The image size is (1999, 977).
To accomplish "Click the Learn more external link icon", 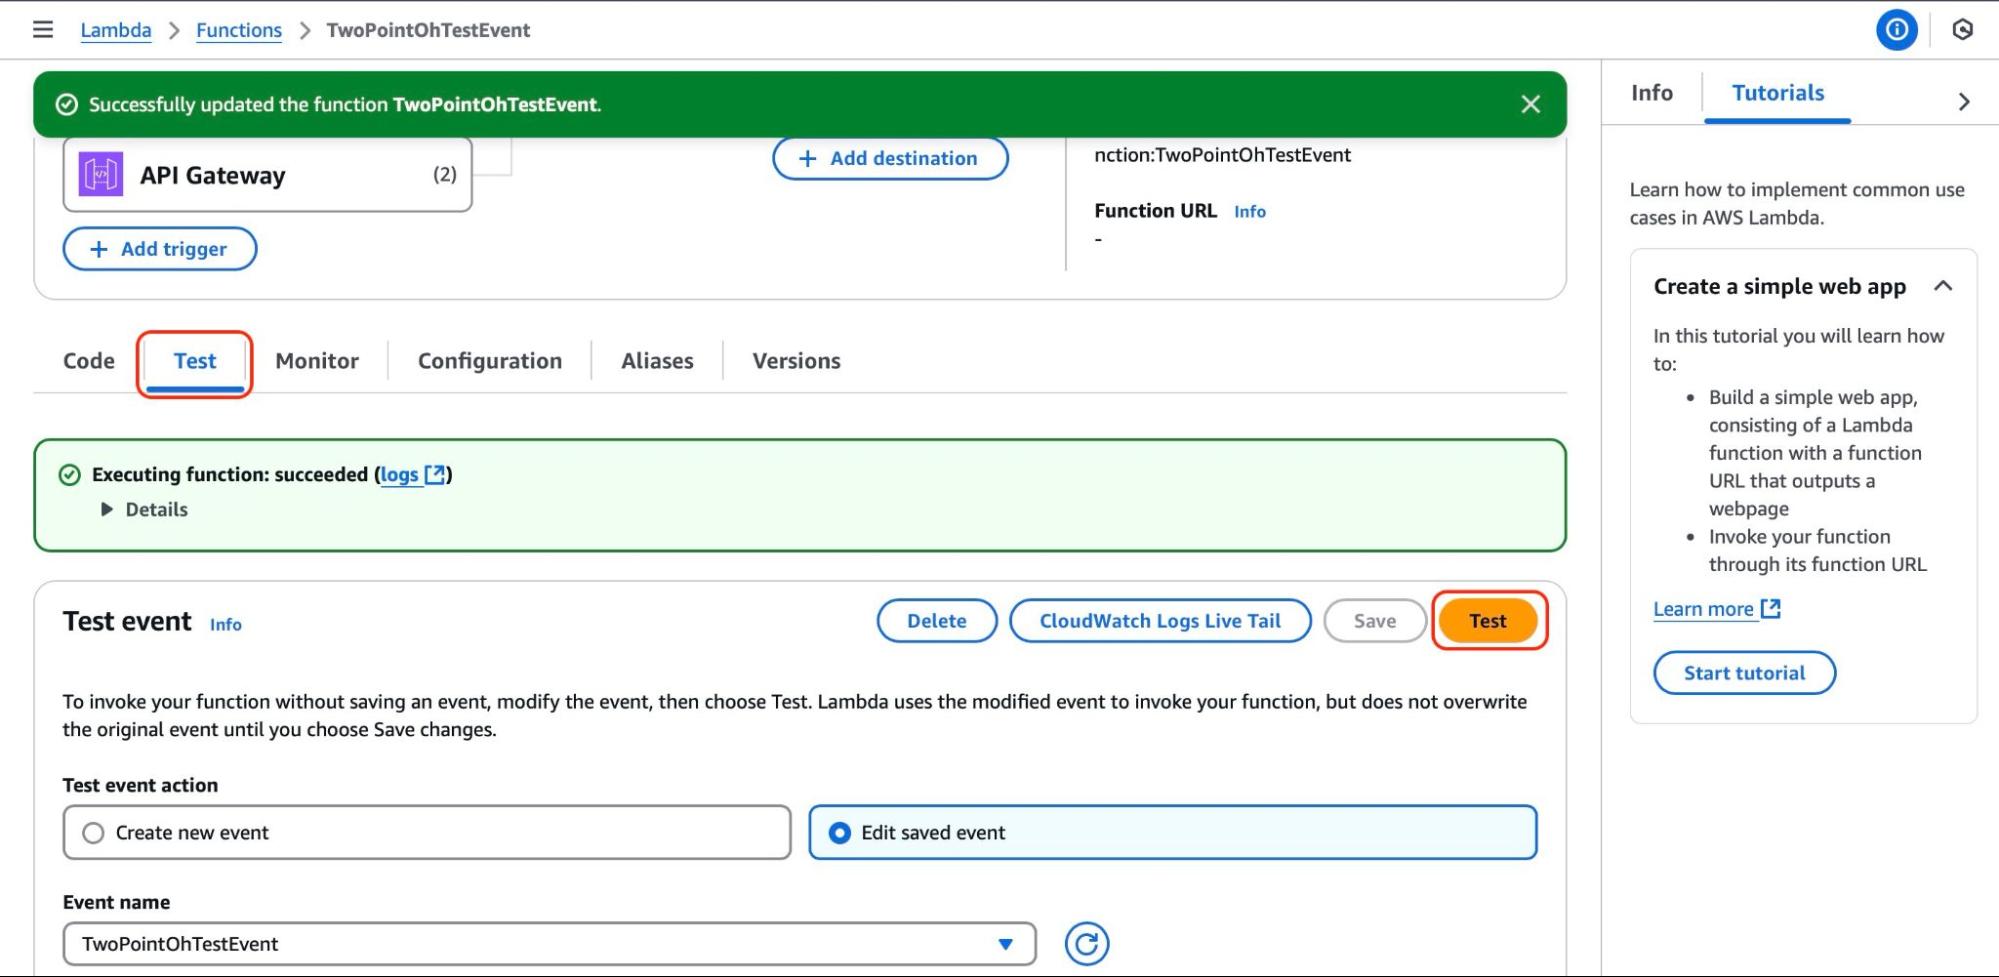I will [x=1770, y=608].
